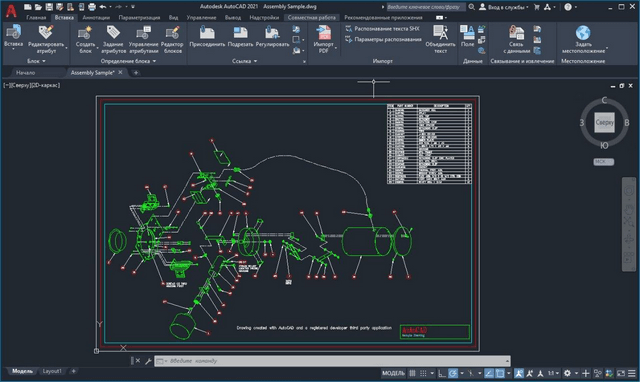
Task: Expand the Блок panel dropdown
Action: pos(36,61)
